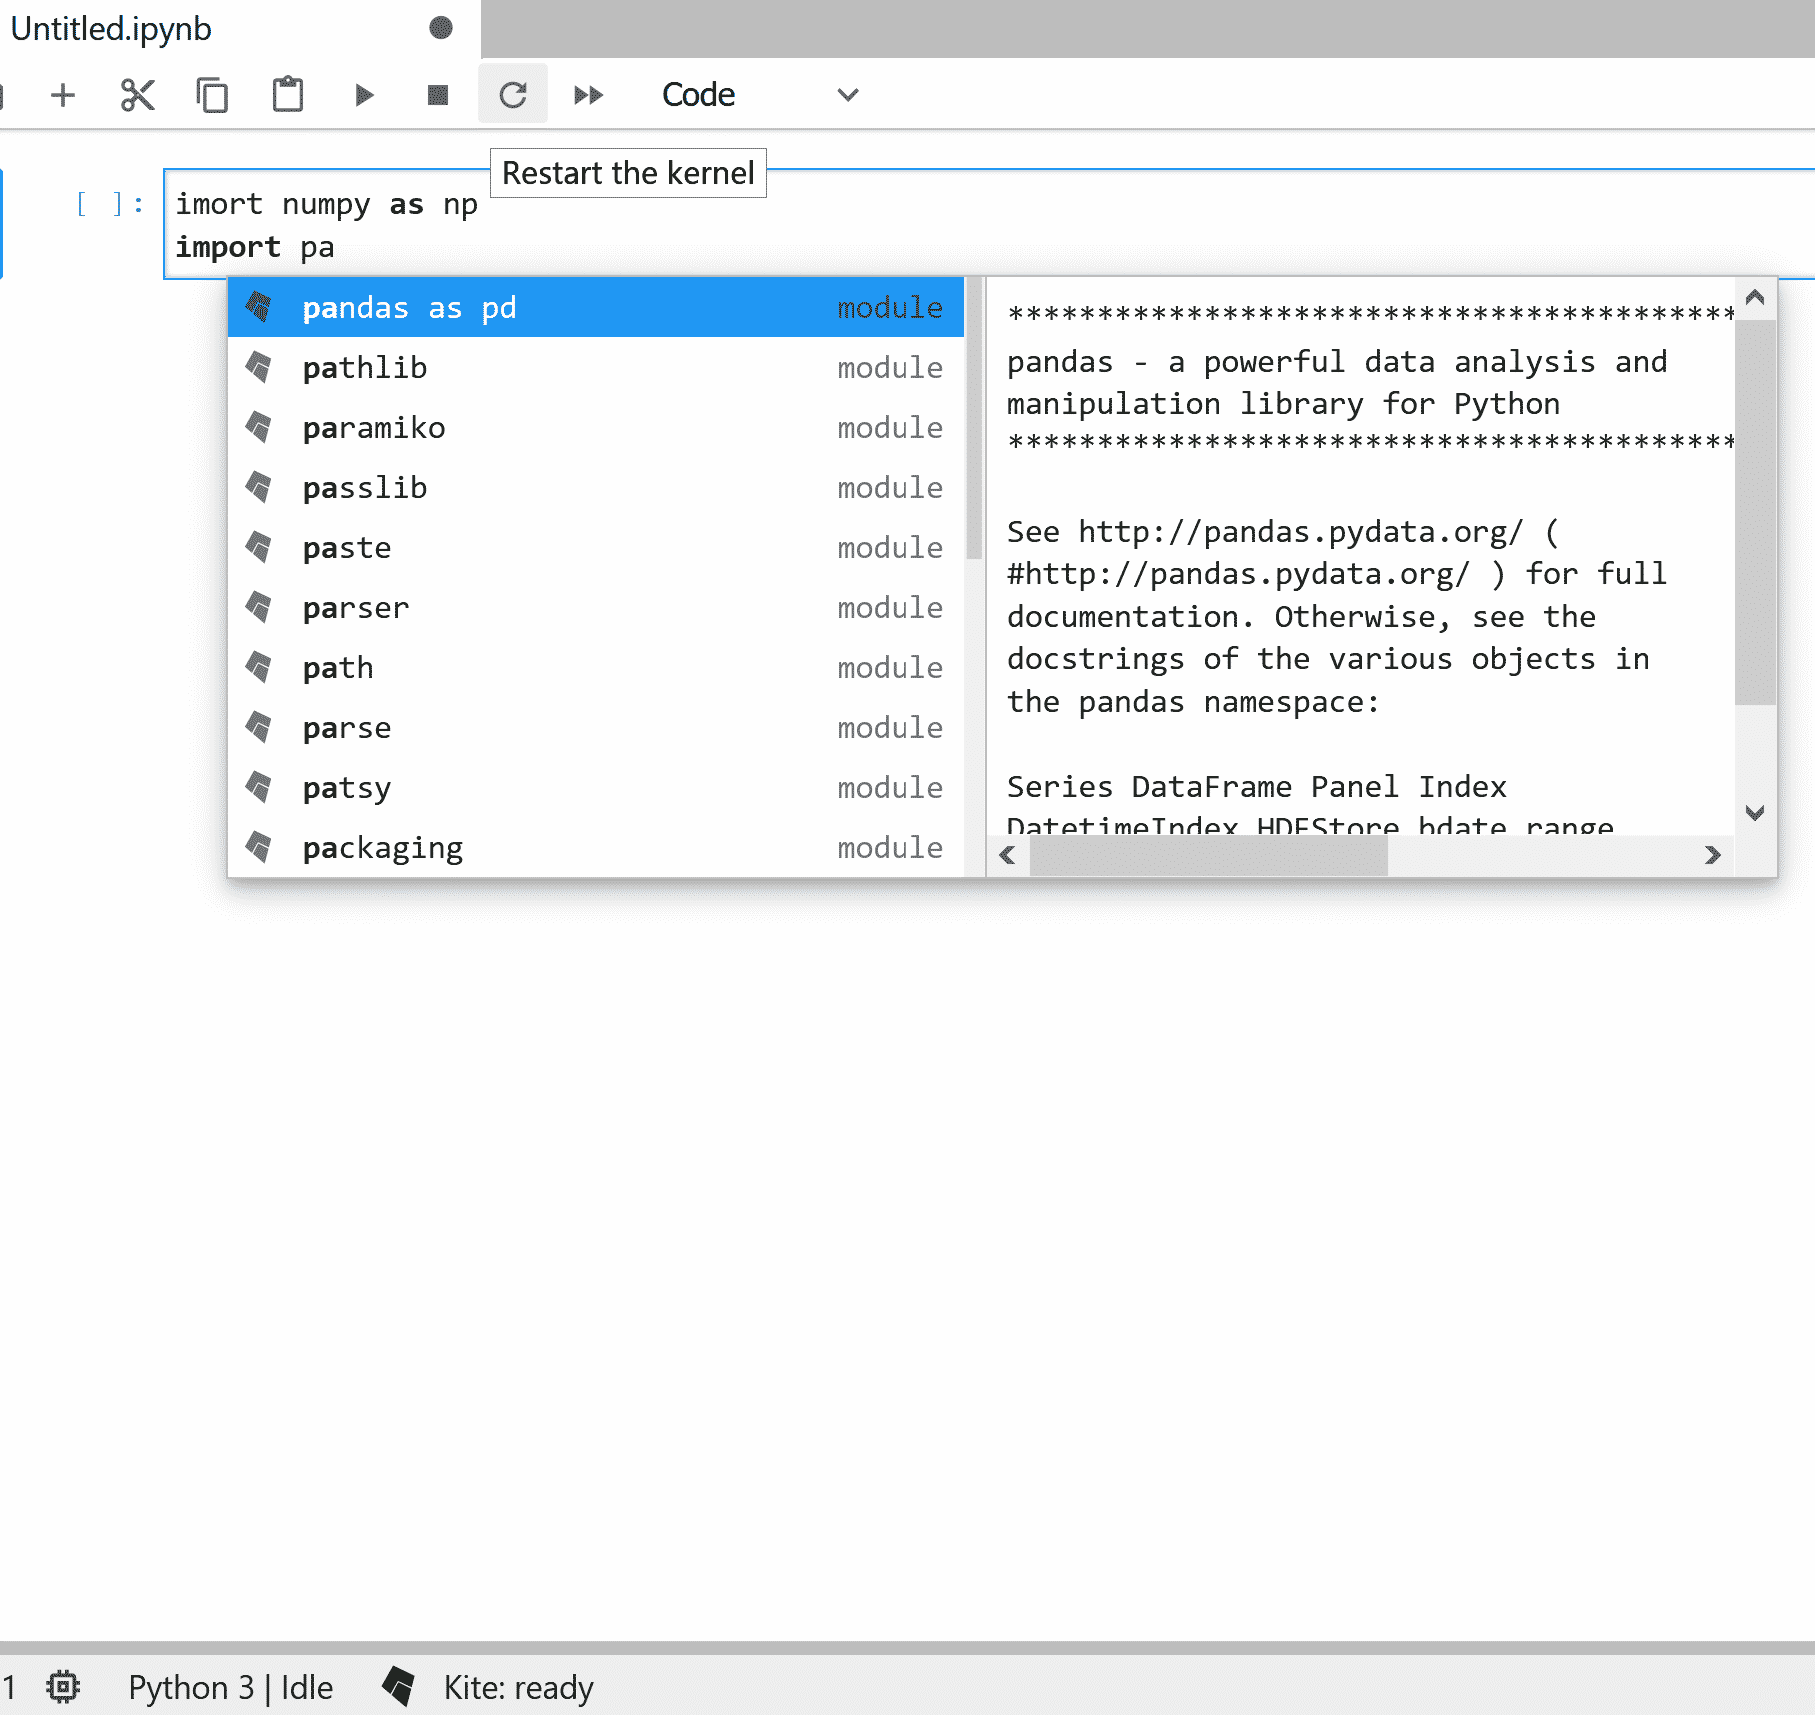Image resolution: width=1815 pixels, height=1715 pixels.
Task: Click the completion list scrollbar thumb
Action: [x=974, y=418]
